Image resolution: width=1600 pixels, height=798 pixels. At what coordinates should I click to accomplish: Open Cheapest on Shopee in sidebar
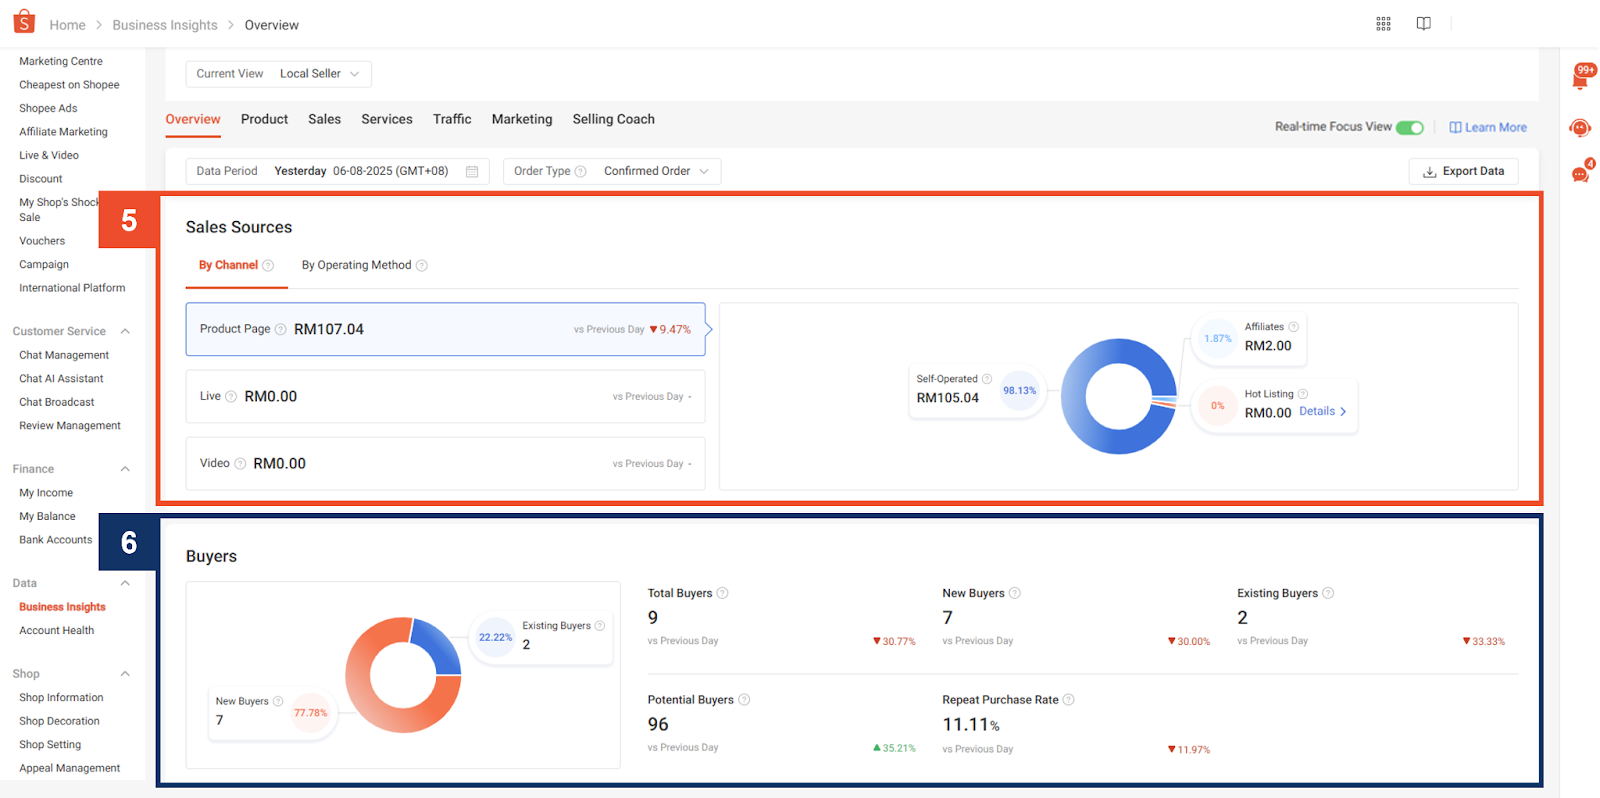coord(69,85)
